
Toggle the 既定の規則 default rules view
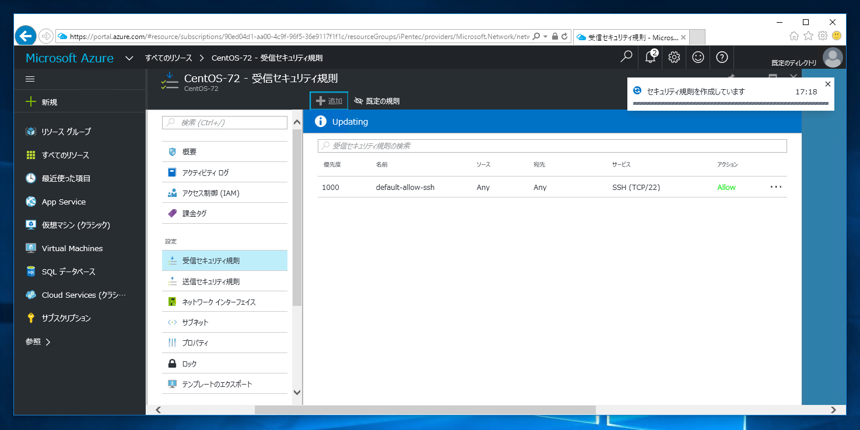(x=377, y=101)
